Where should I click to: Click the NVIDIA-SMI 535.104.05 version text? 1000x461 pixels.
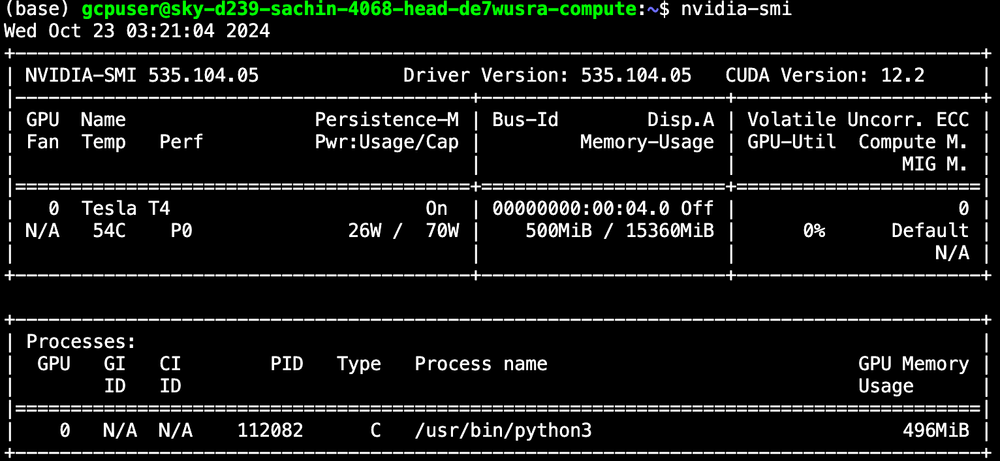142,75
